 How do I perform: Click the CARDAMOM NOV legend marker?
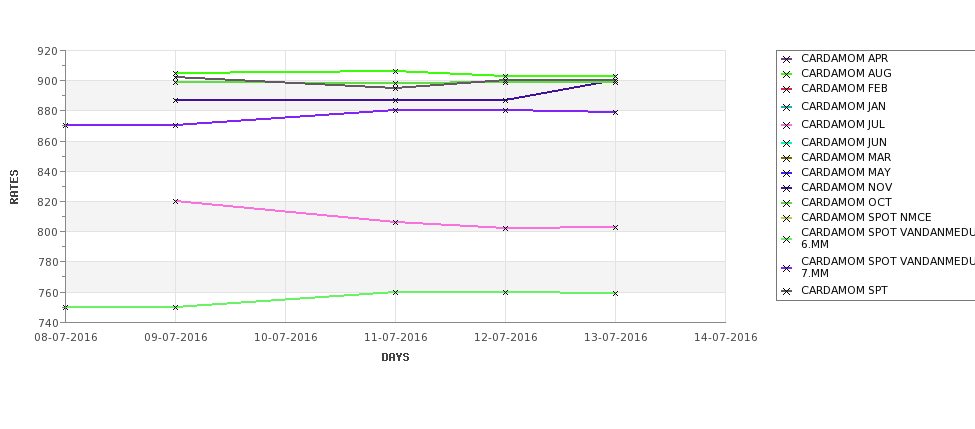coord(787,188)
